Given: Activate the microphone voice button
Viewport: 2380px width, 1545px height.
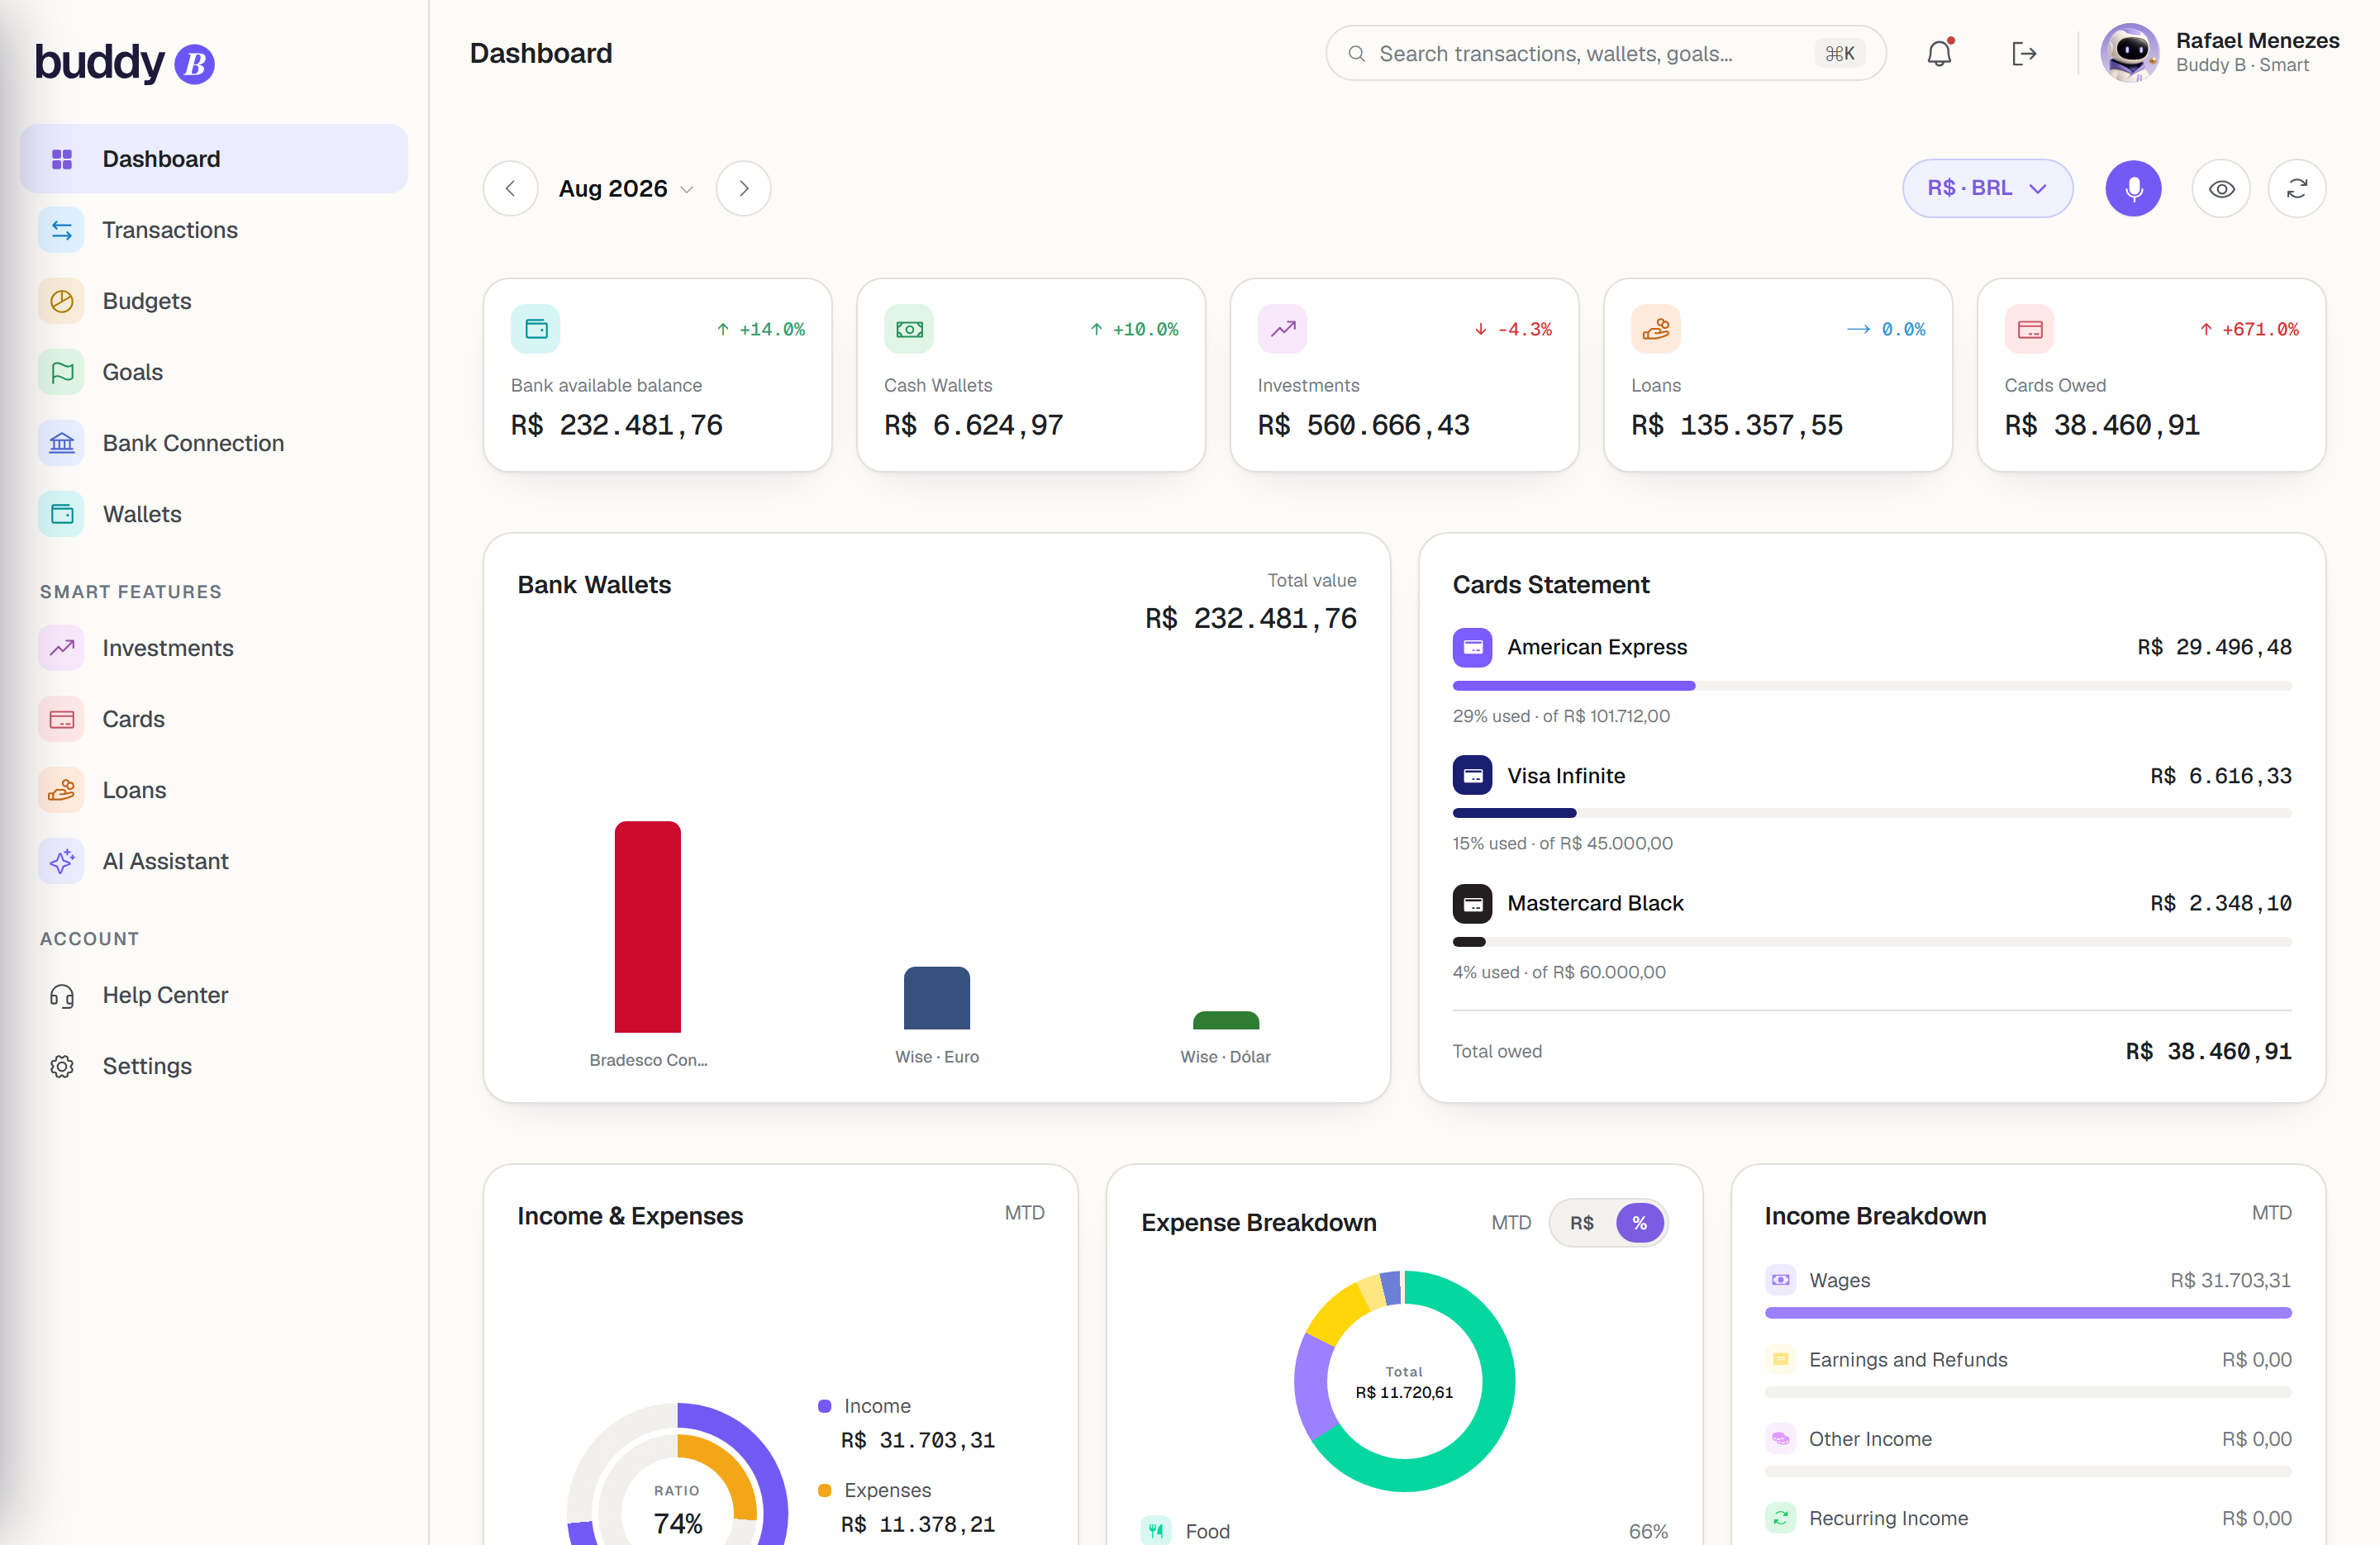Looking at the screenshot, I should pyautogui.click(x=2133, y=188).
